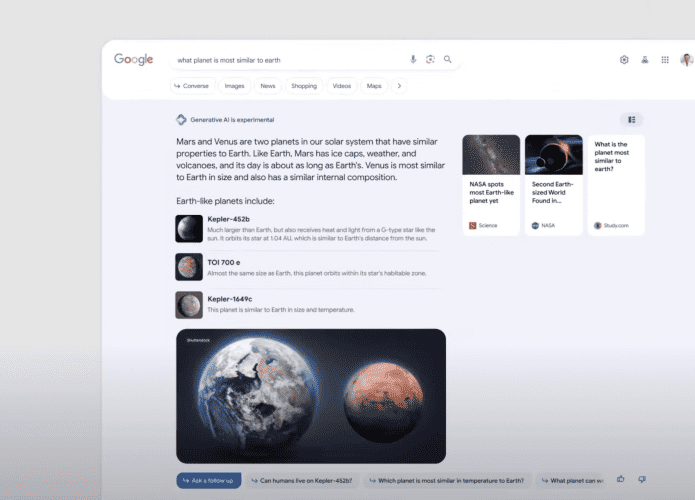Click 'This planet is similar to Earth in size' description
This screenshot has height=500, width=695.
281,309
